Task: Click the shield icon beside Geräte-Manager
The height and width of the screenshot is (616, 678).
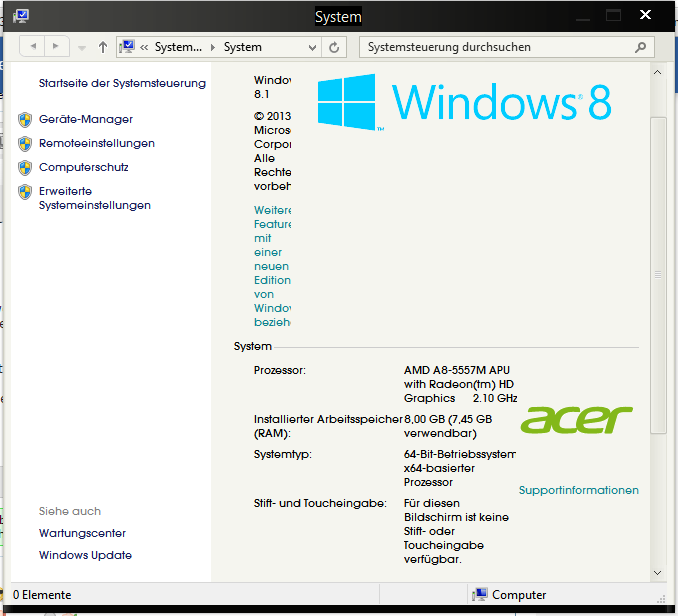Action: pos(25,120)
